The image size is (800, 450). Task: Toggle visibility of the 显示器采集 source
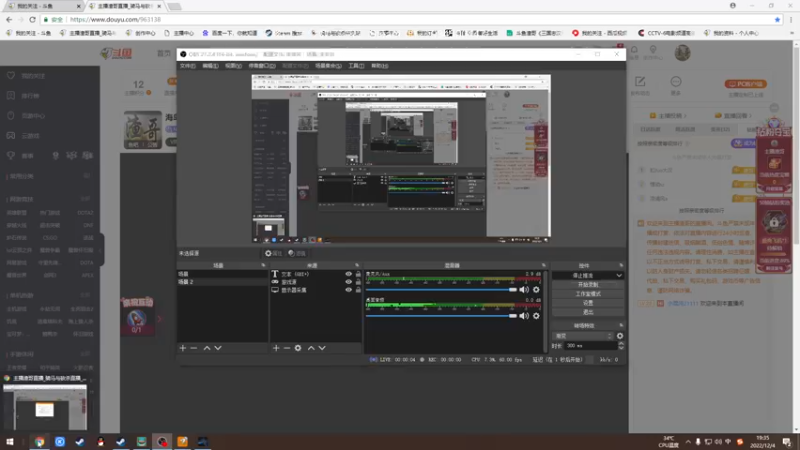pos(348,290)
